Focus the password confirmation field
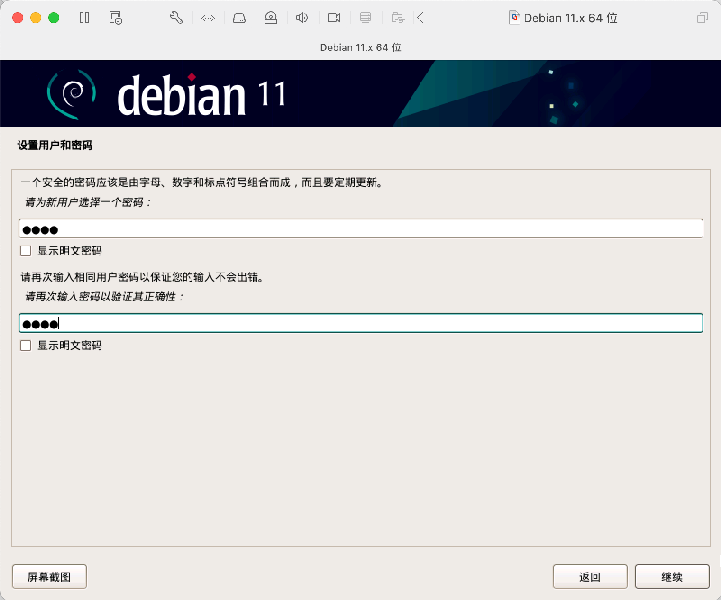Screen dimensions: 721x600 click(361, 323)
